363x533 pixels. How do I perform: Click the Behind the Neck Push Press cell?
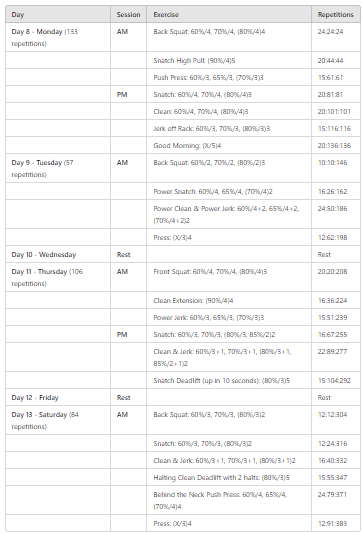pyautogui.click(x=229, y=500)
